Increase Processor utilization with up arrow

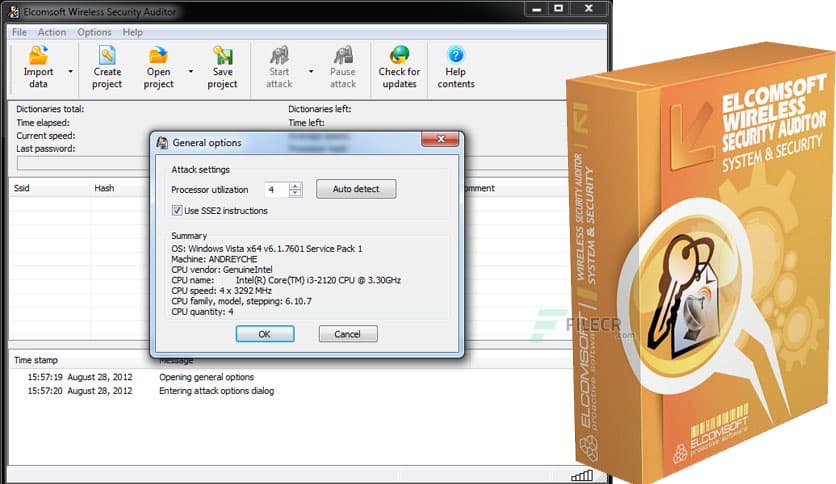(295, 185)
